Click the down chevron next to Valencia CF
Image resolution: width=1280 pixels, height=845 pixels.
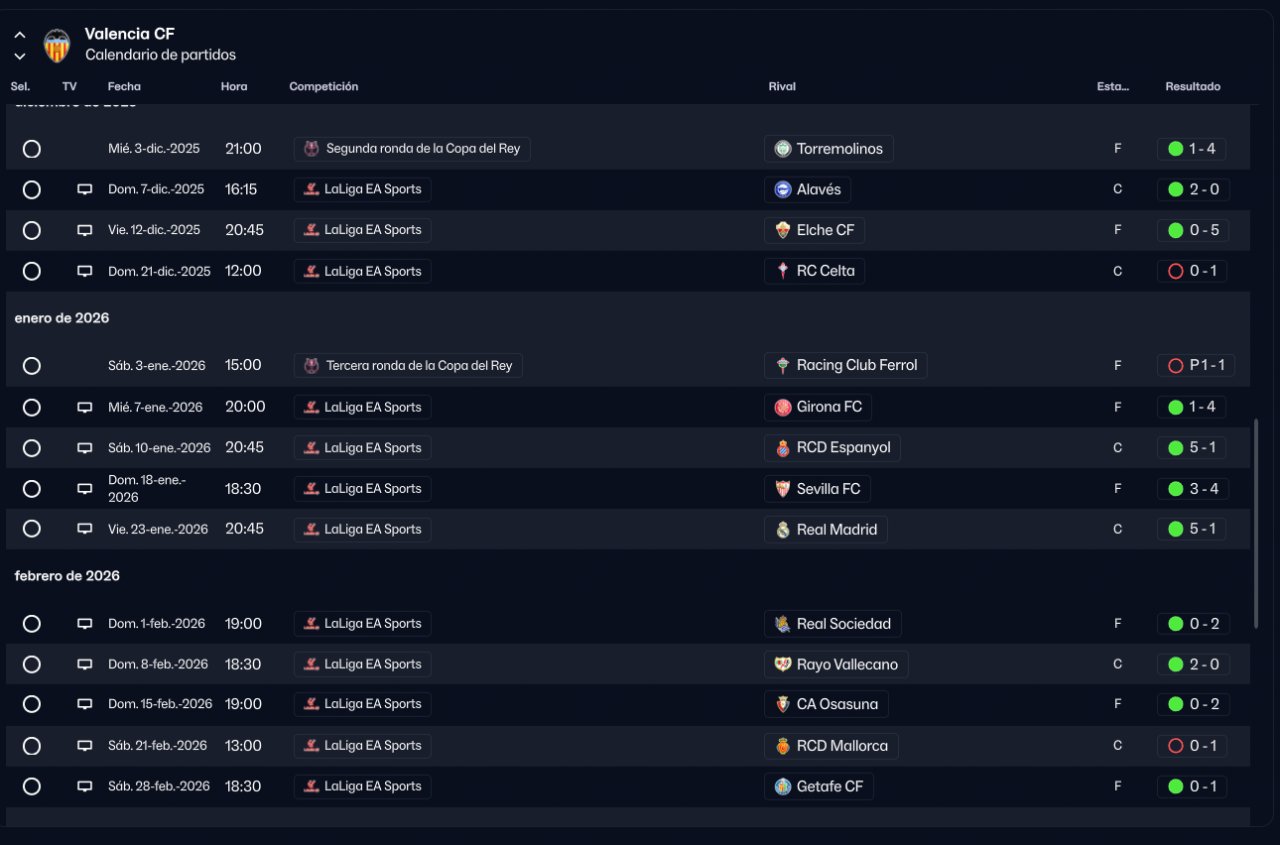20,56
